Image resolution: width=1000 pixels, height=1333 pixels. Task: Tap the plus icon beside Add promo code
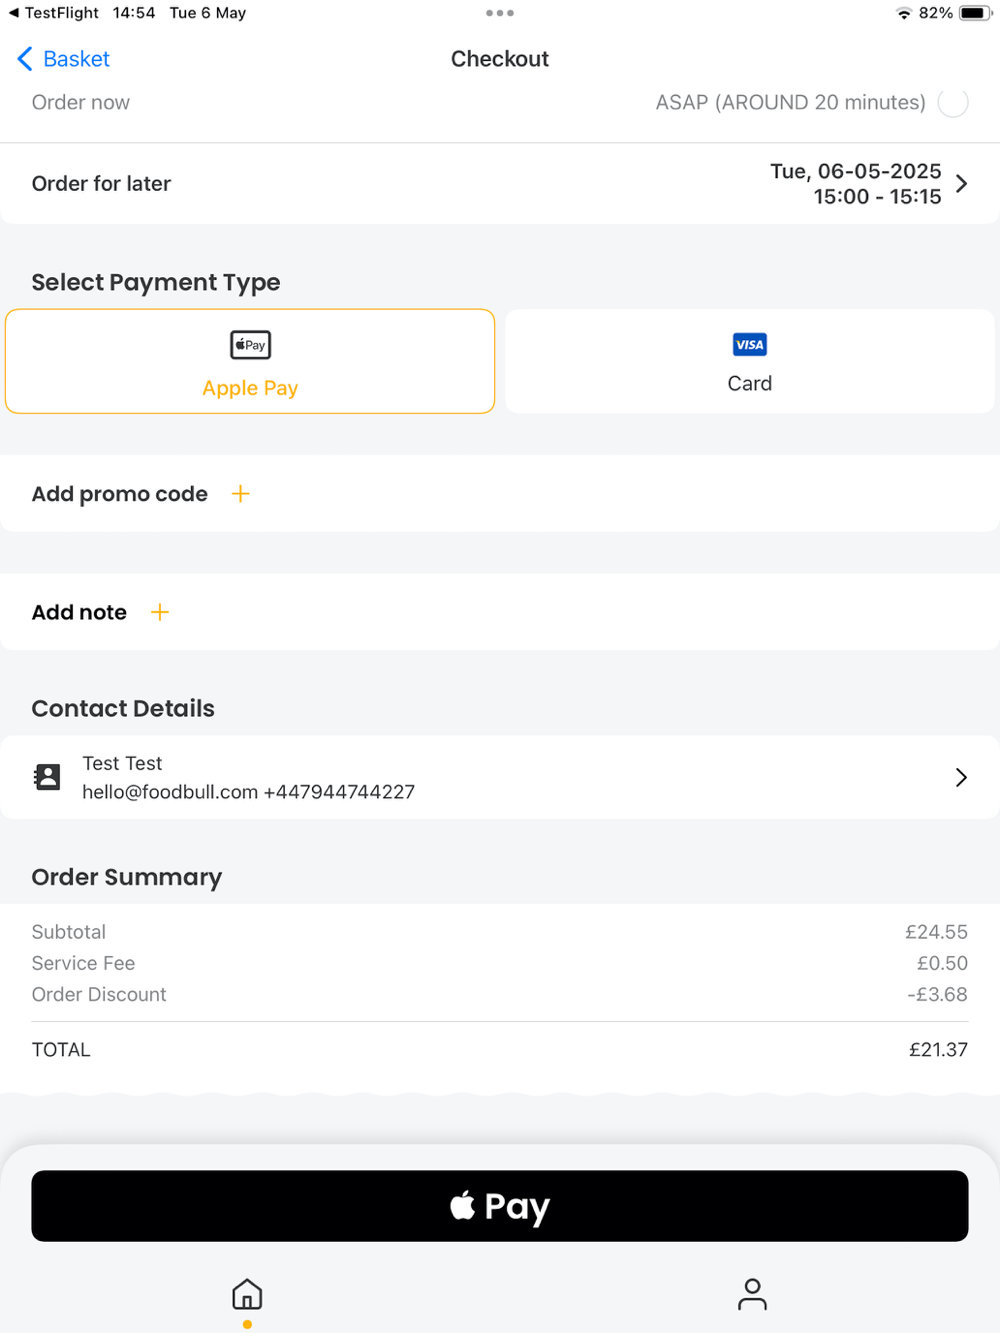coord(241,494)
